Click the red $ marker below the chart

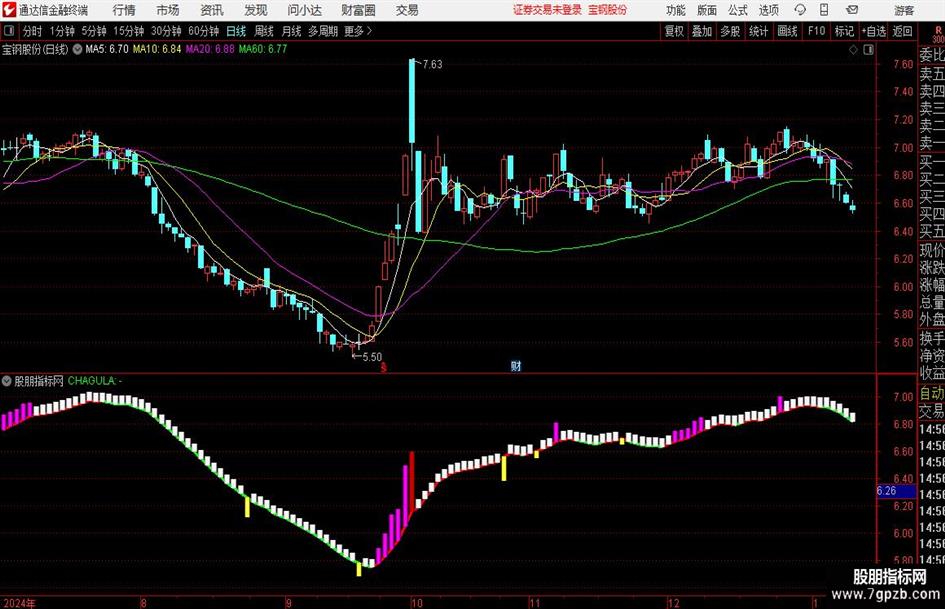tap(383, 367)
